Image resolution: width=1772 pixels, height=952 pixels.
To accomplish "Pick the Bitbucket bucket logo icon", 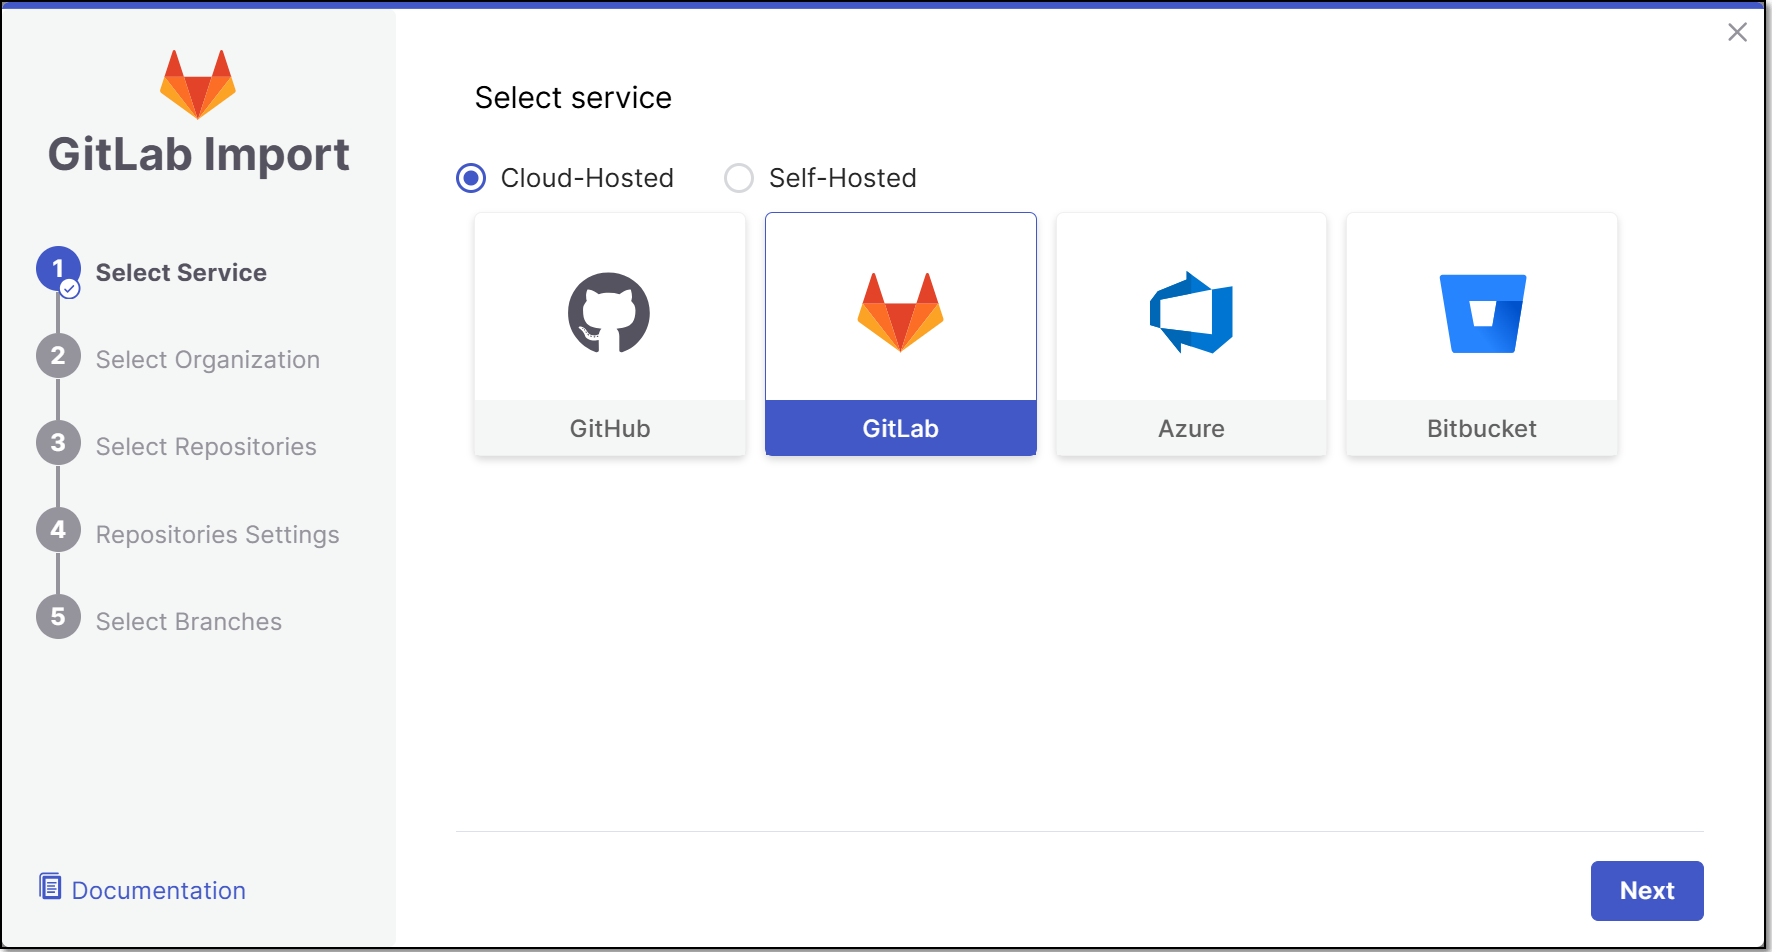I will pos(1482,313).
